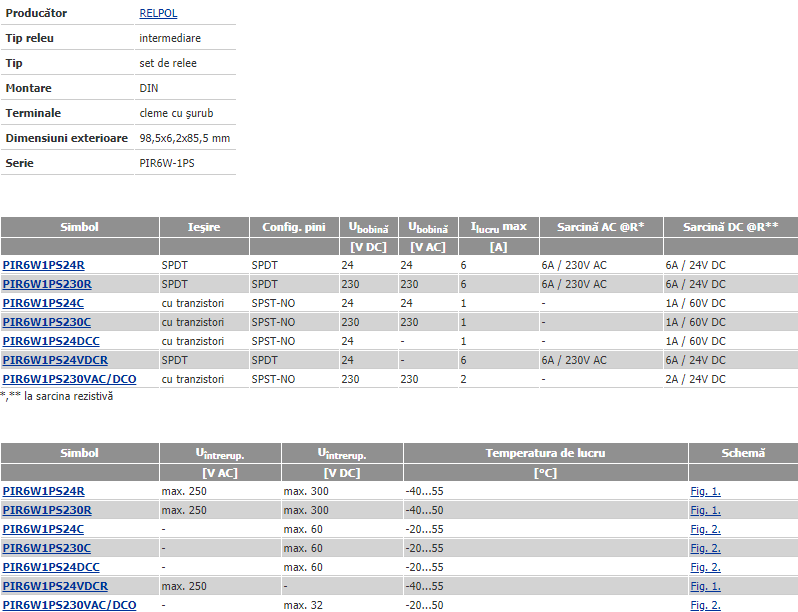
Task: Select the Ilucru max column header
Action: click(498, 227)
